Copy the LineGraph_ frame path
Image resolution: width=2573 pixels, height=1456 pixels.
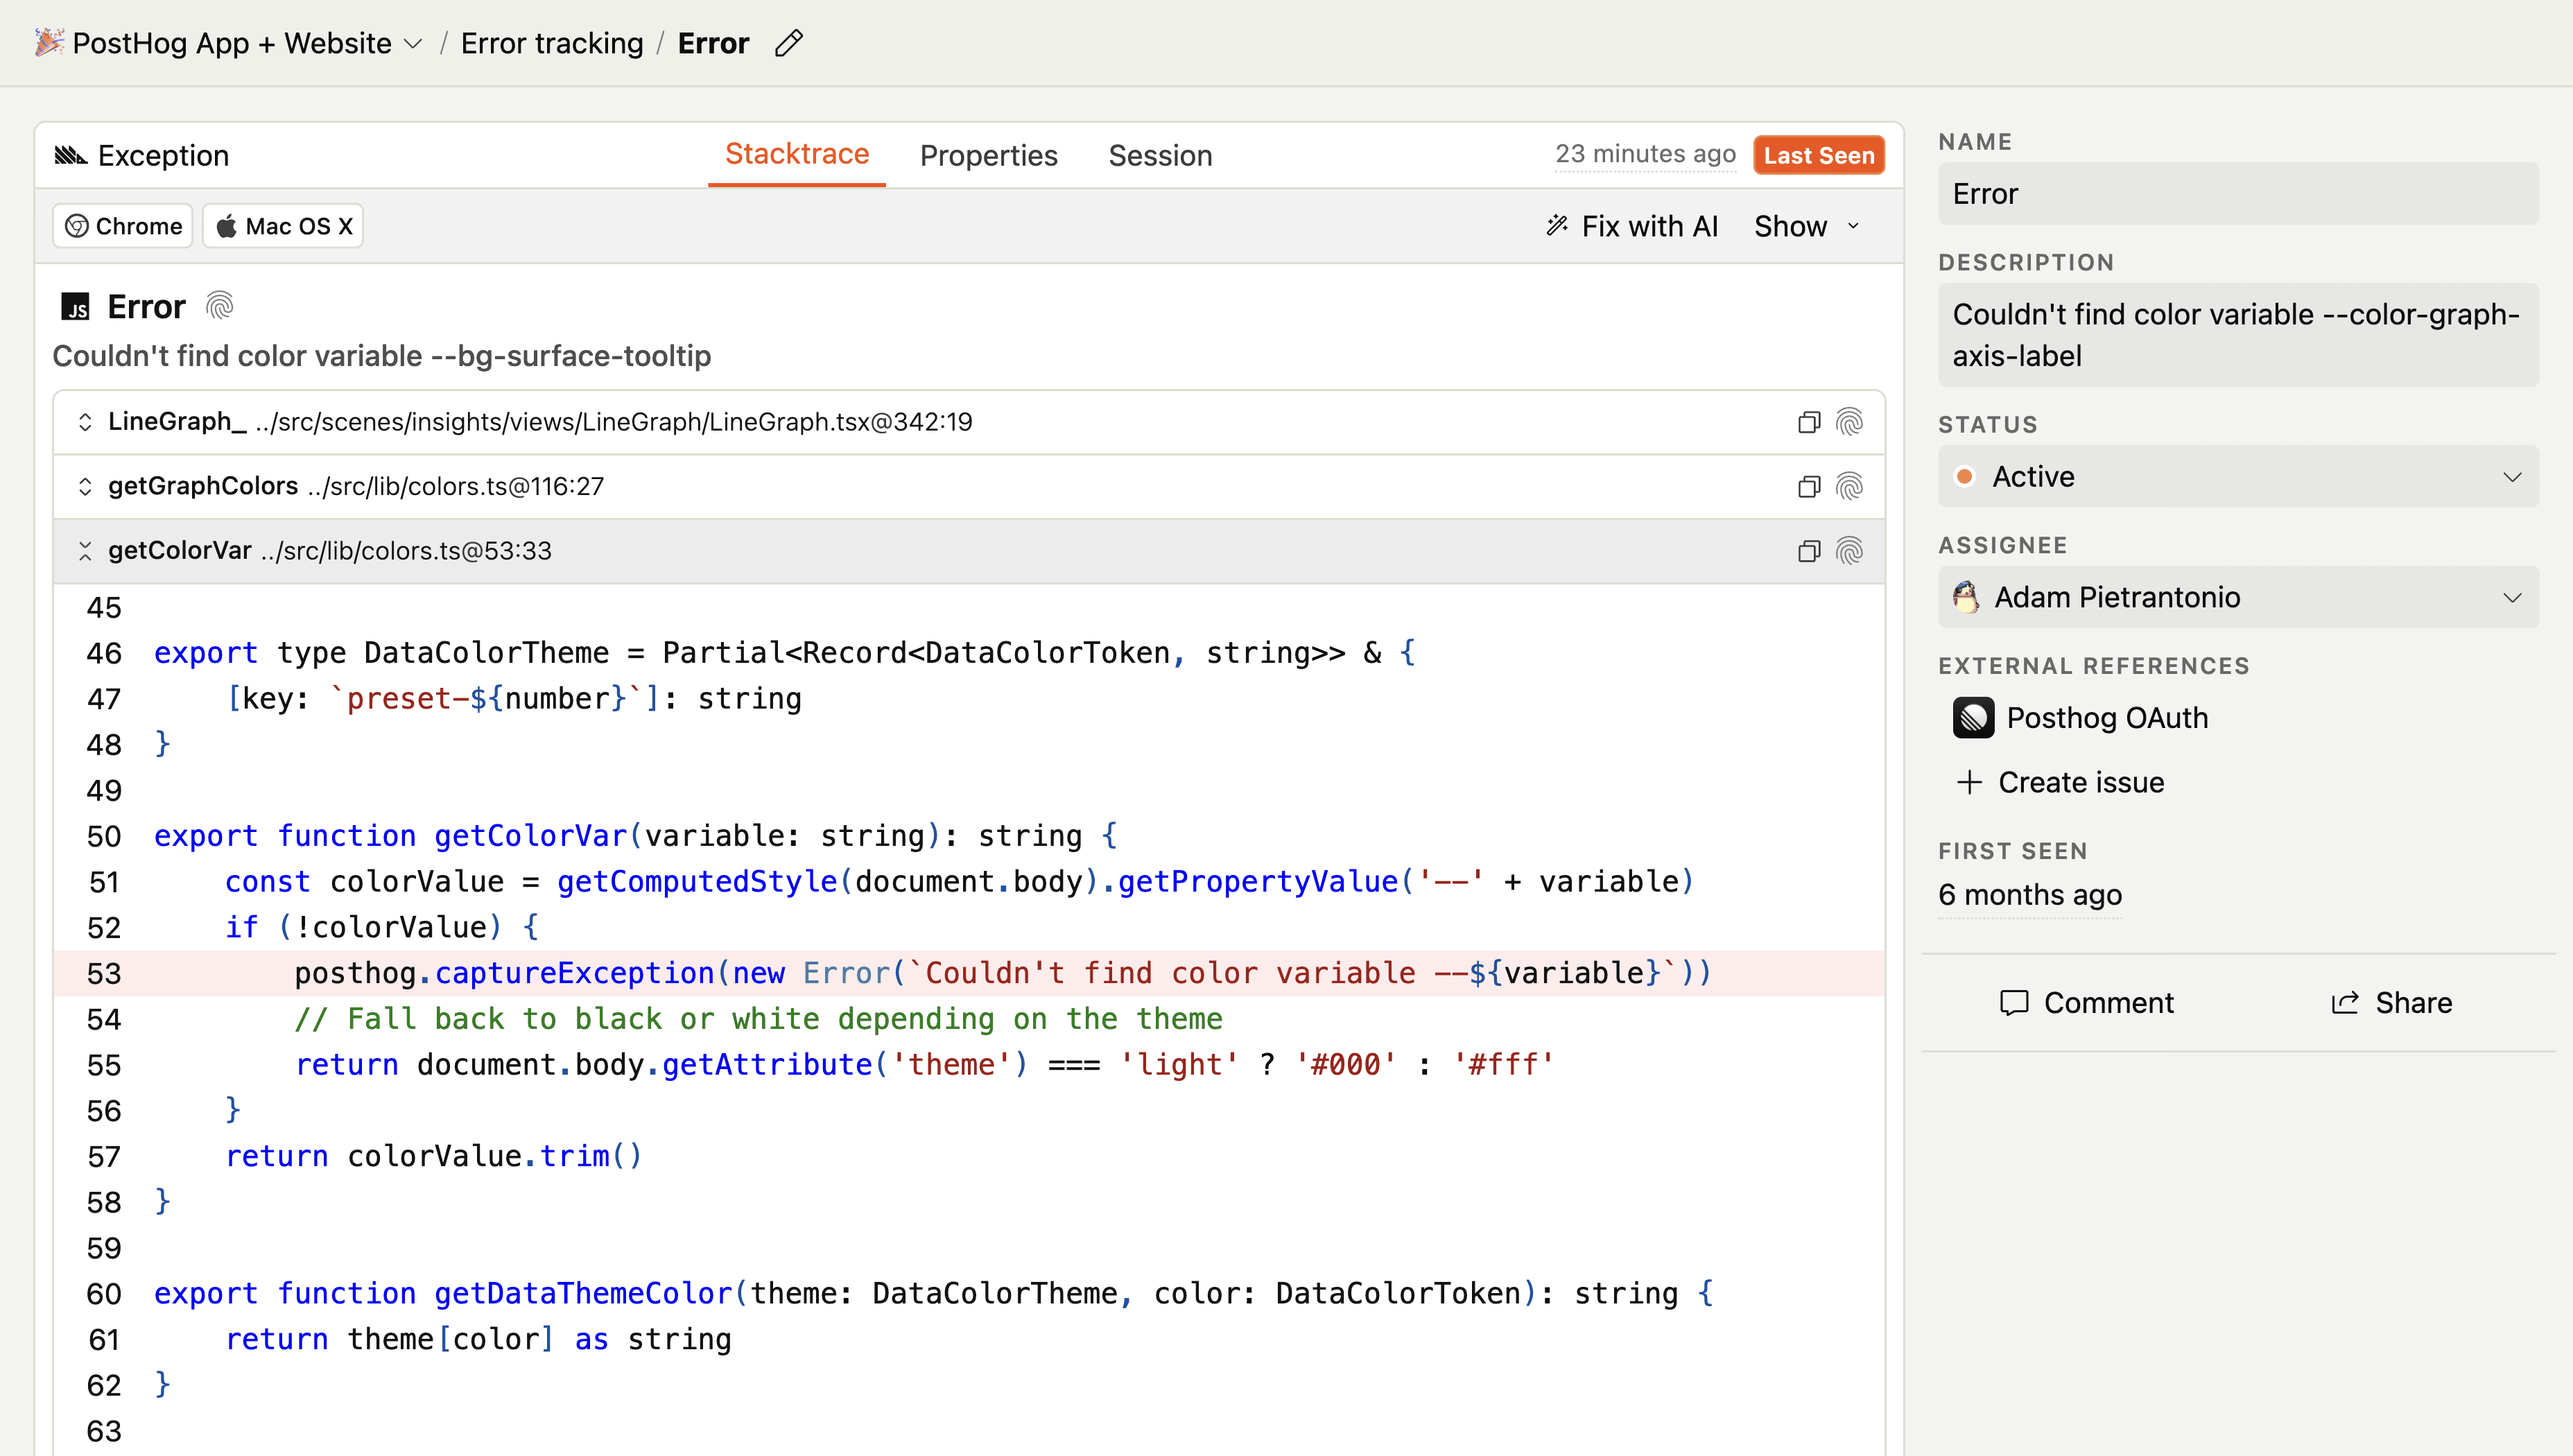pyautogui.click(x=1808, y=422)
